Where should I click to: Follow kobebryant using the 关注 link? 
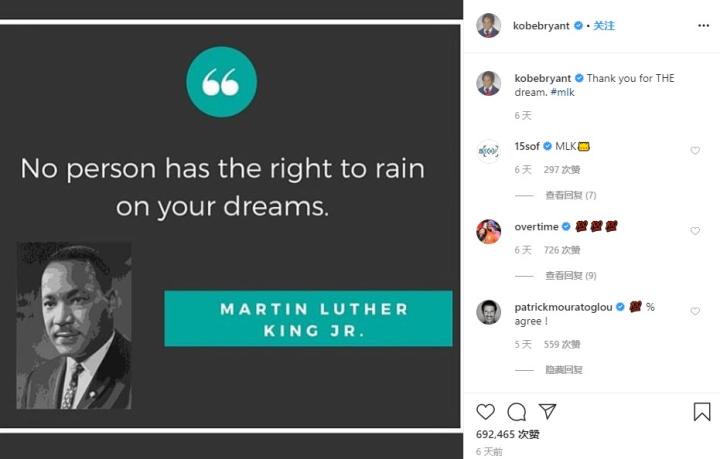tap(604, 26)
